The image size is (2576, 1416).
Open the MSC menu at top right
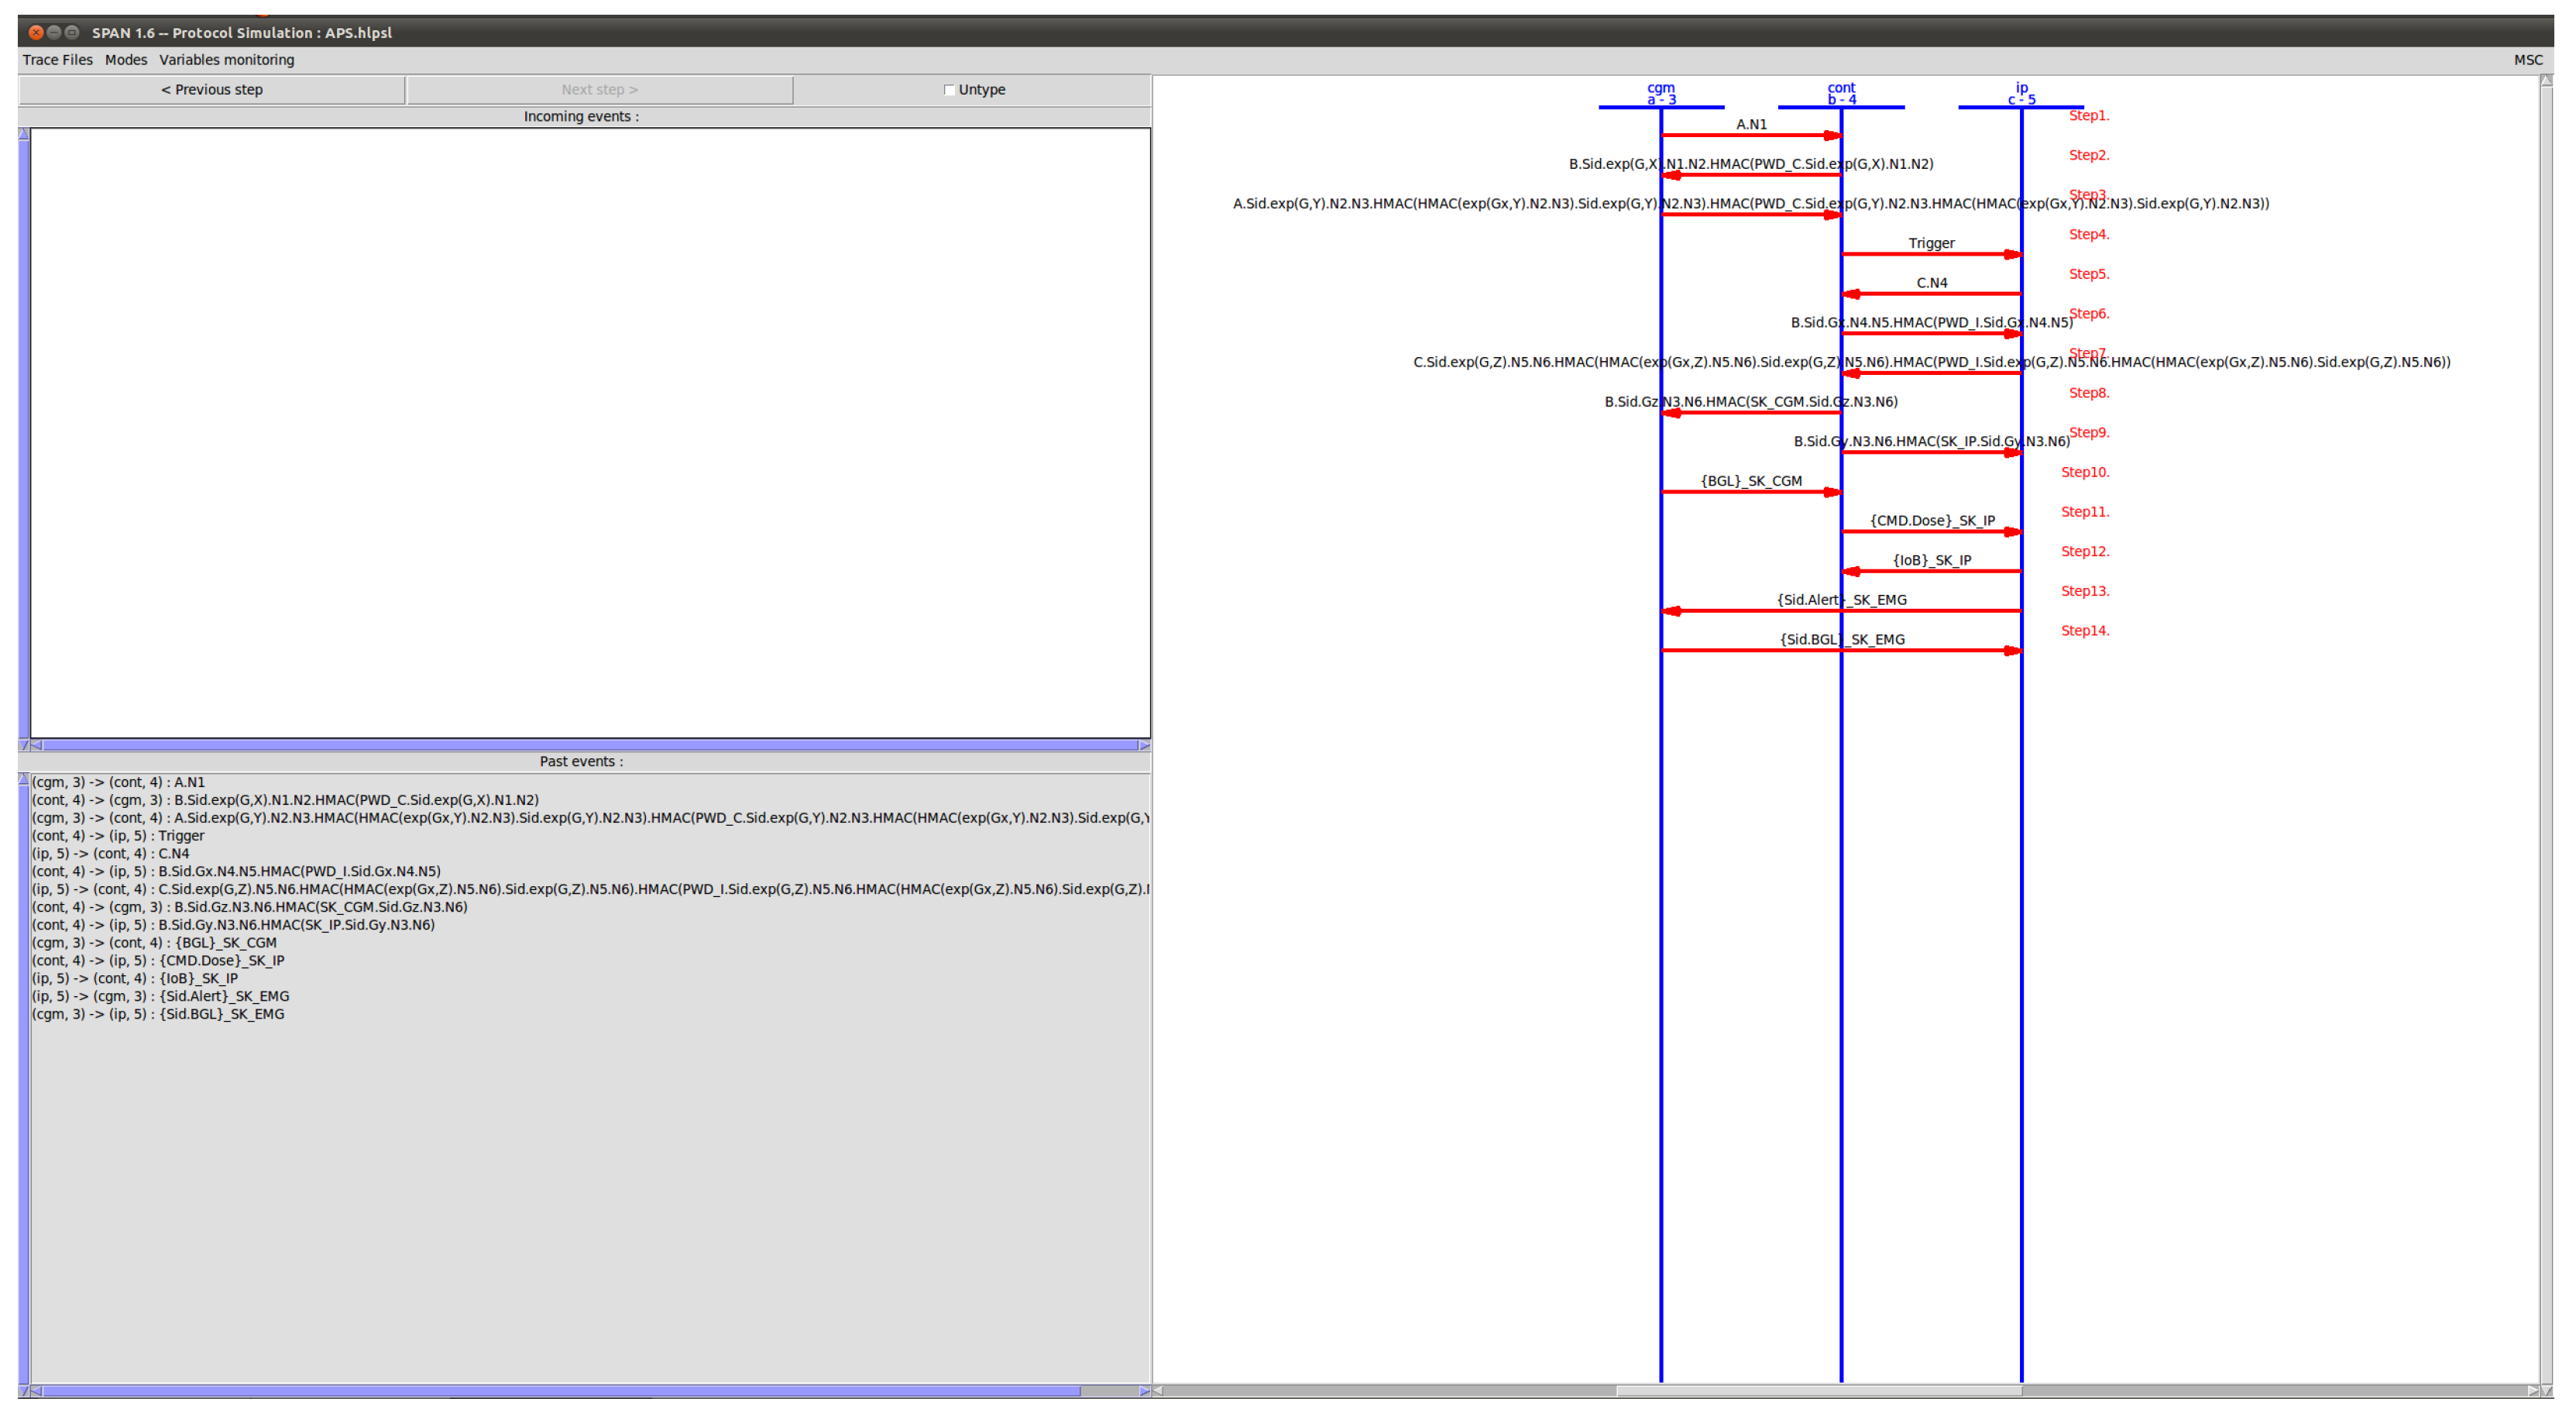[2527, 60]
